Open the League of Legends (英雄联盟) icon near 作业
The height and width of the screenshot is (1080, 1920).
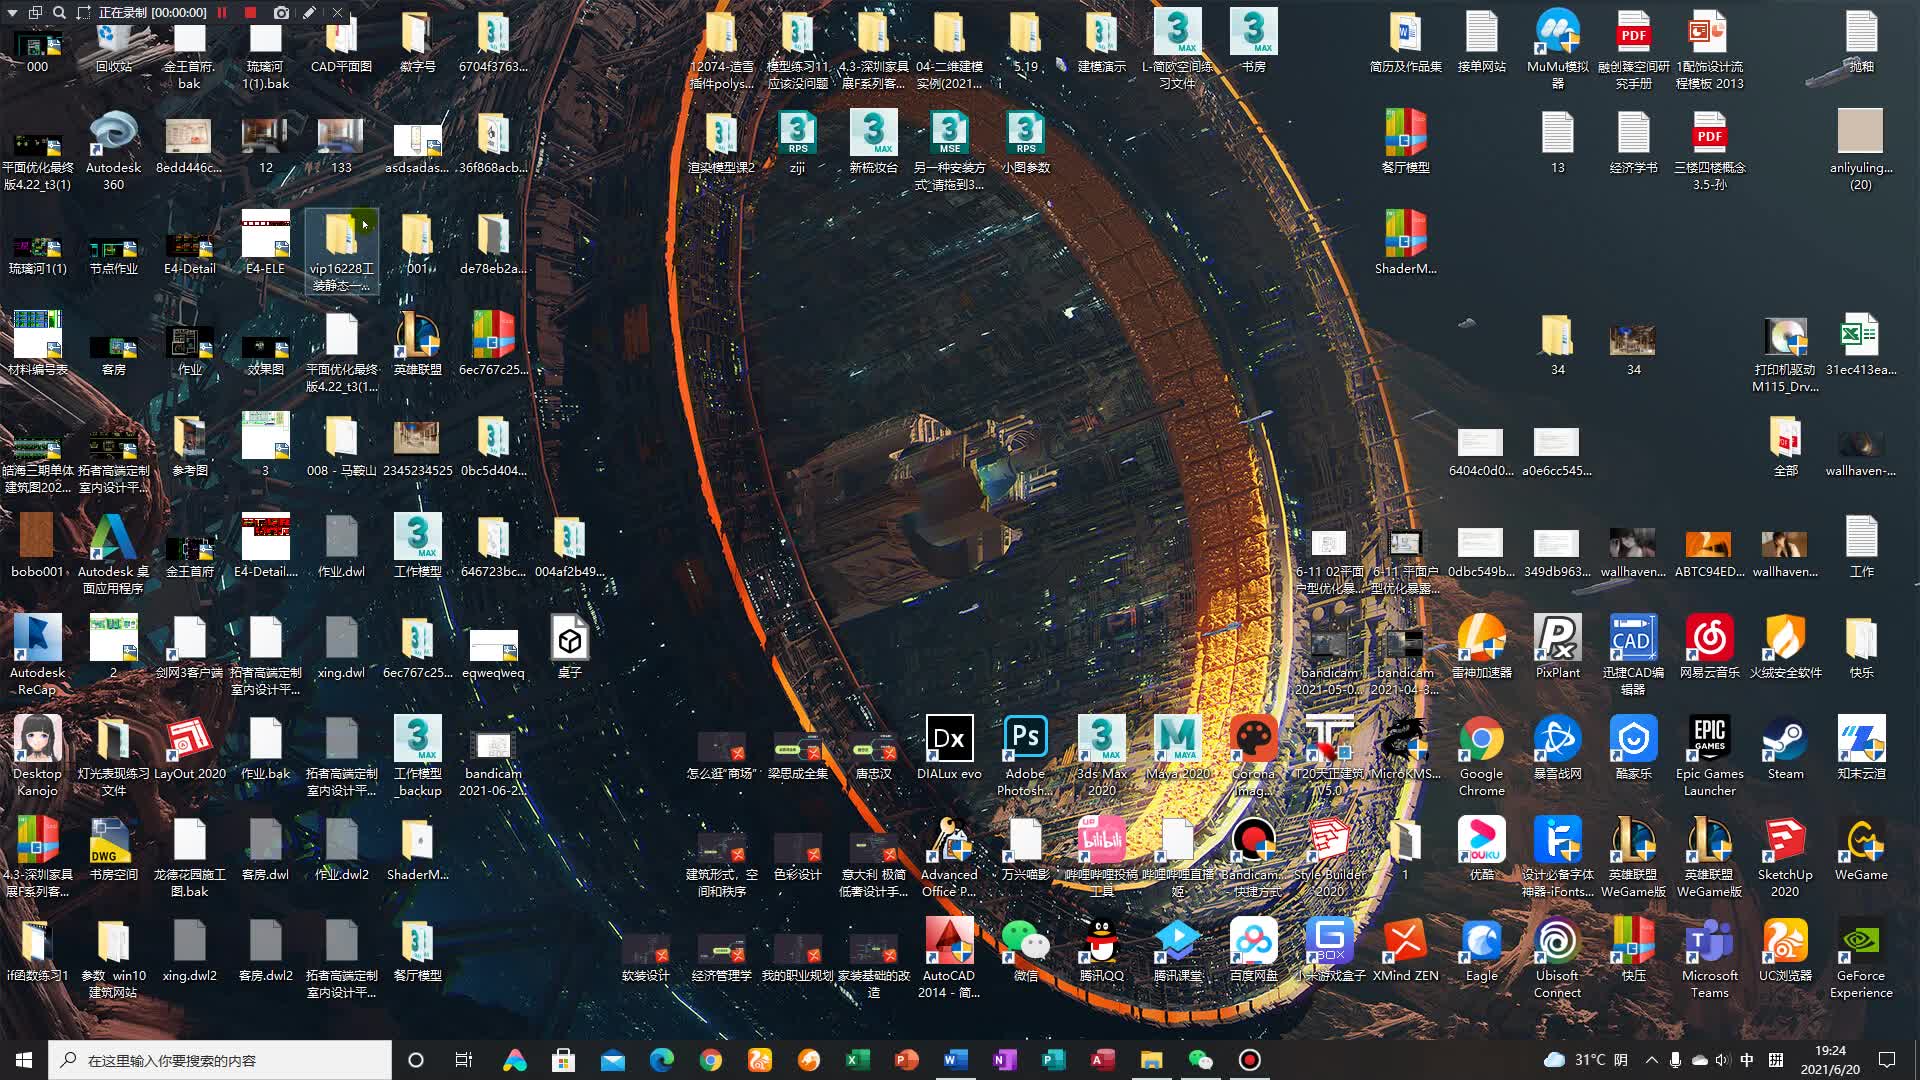(417, 344)
